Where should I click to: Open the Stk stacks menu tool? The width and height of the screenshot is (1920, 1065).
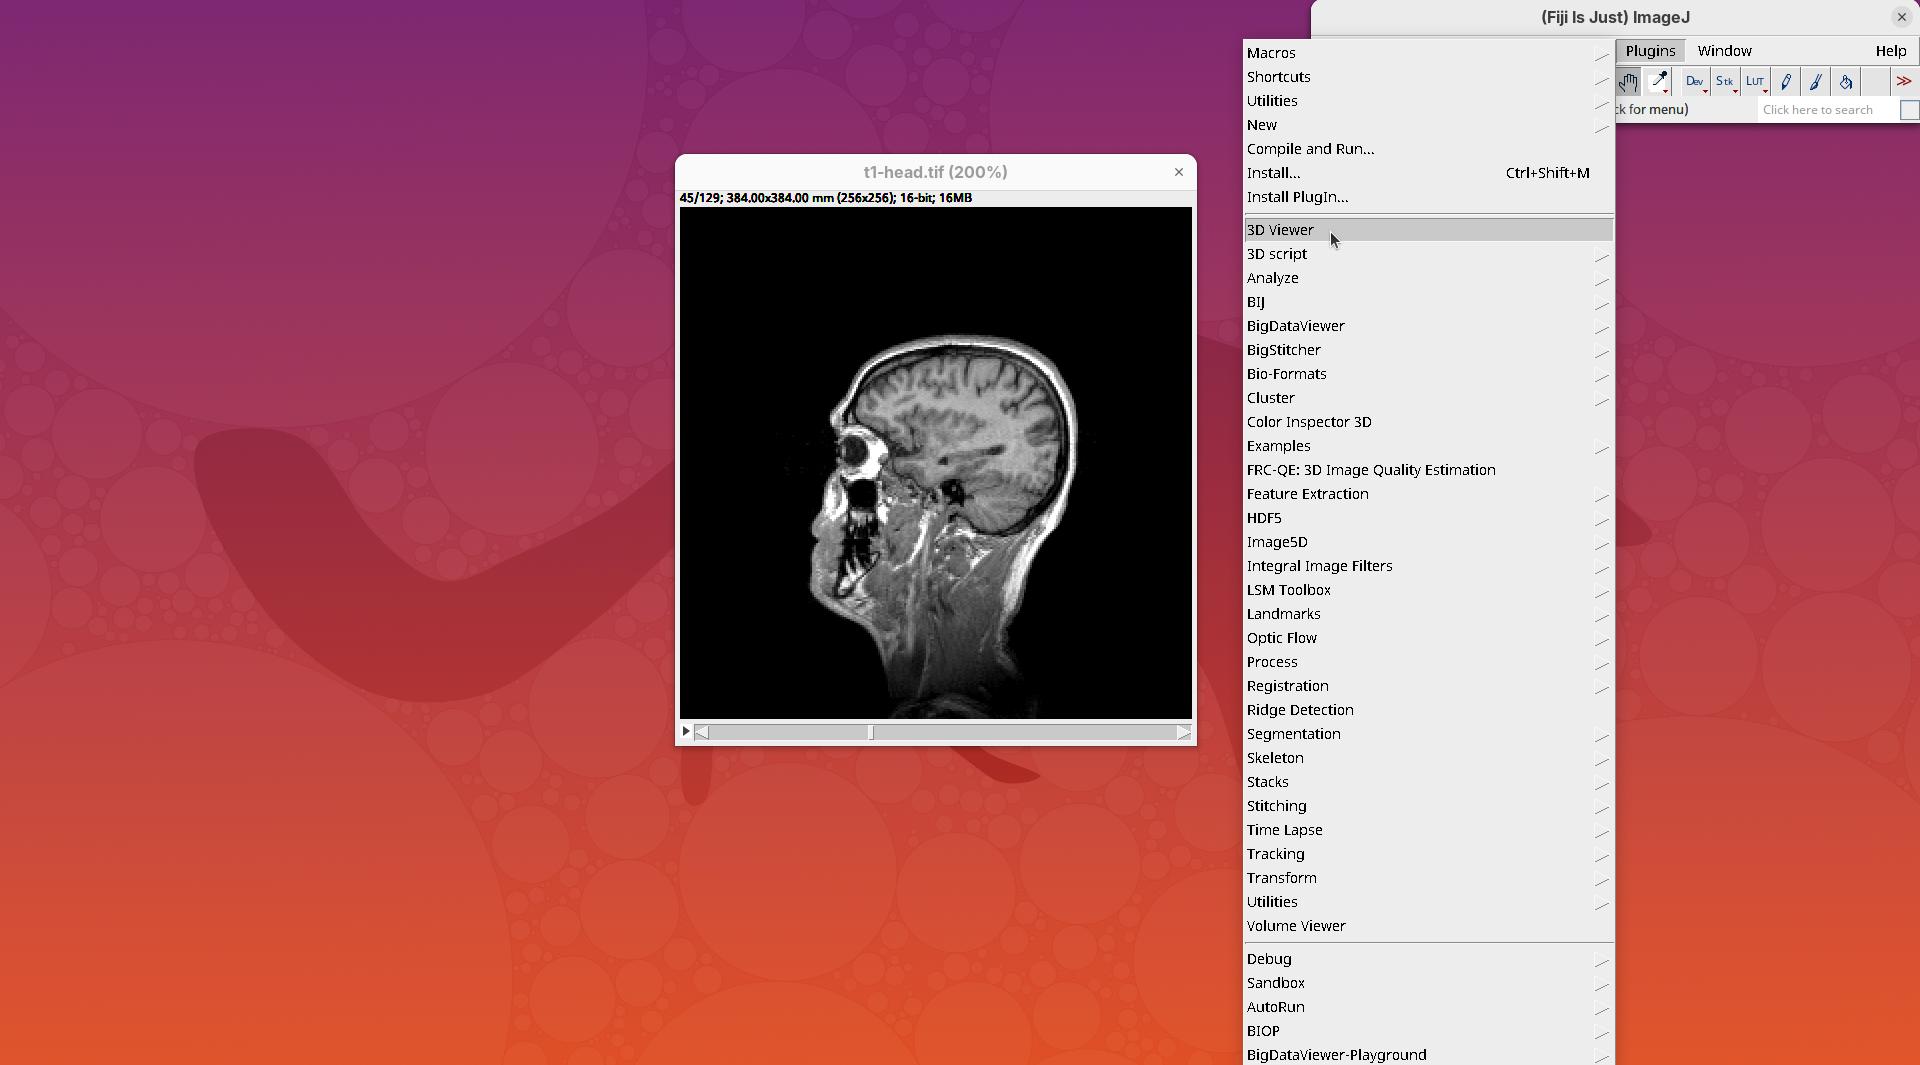click(1725, 82)
